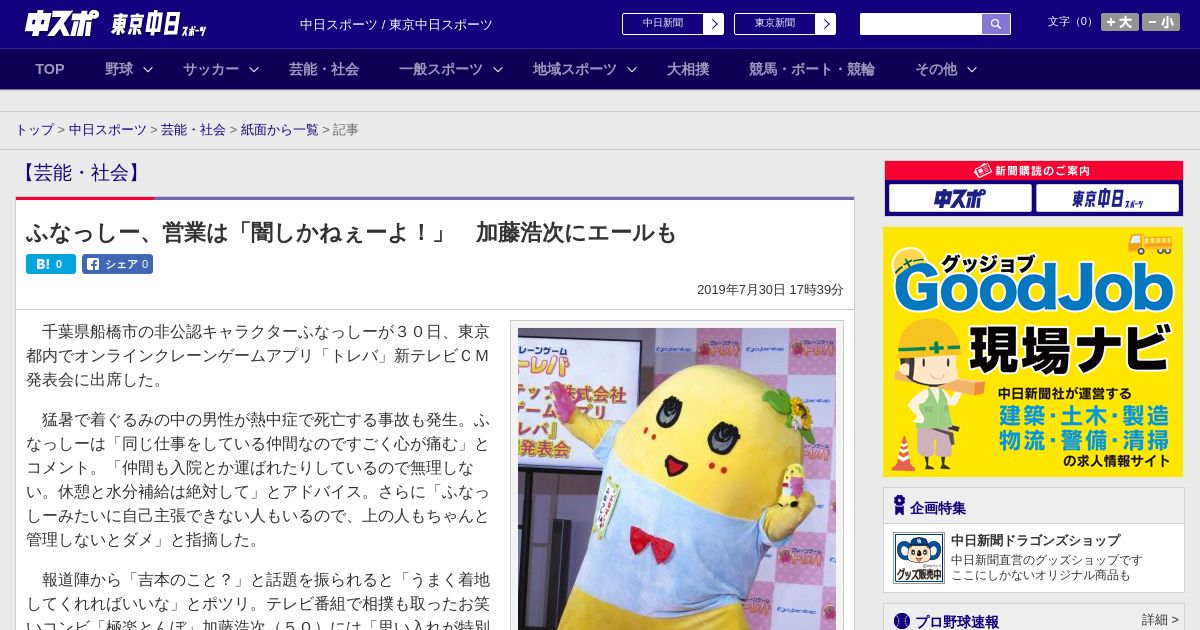Click トップ breadcrumb link
Viewport: 1200px width, 630px height.
(x=35, y=130)
